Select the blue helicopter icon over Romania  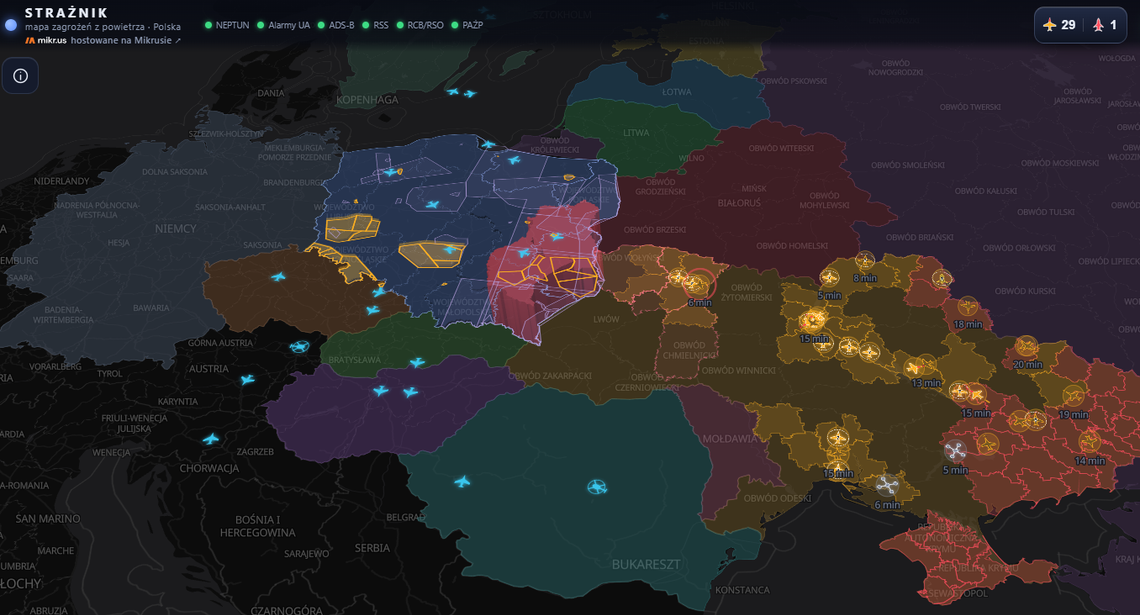(597, 487)
